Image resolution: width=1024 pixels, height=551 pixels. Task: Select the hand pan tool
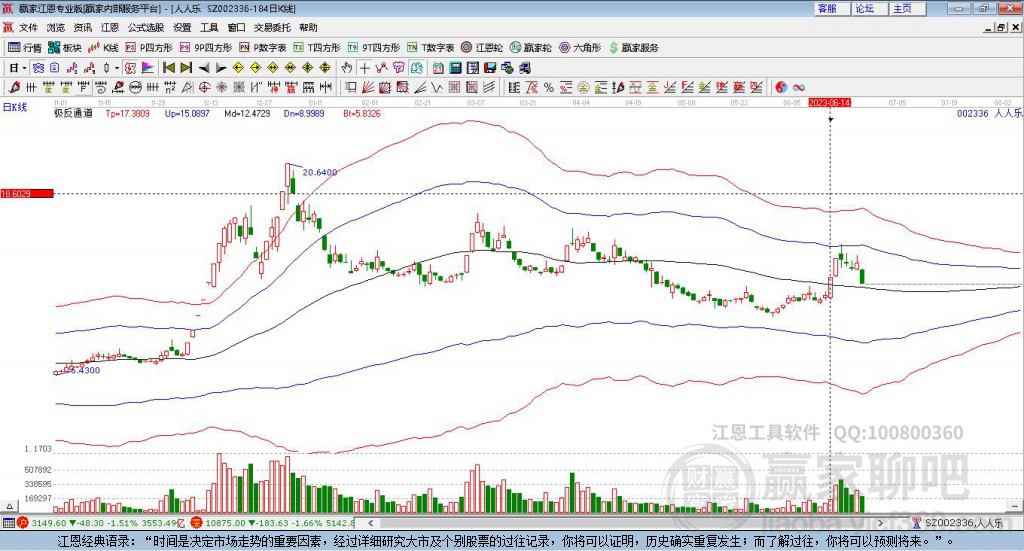347,67
